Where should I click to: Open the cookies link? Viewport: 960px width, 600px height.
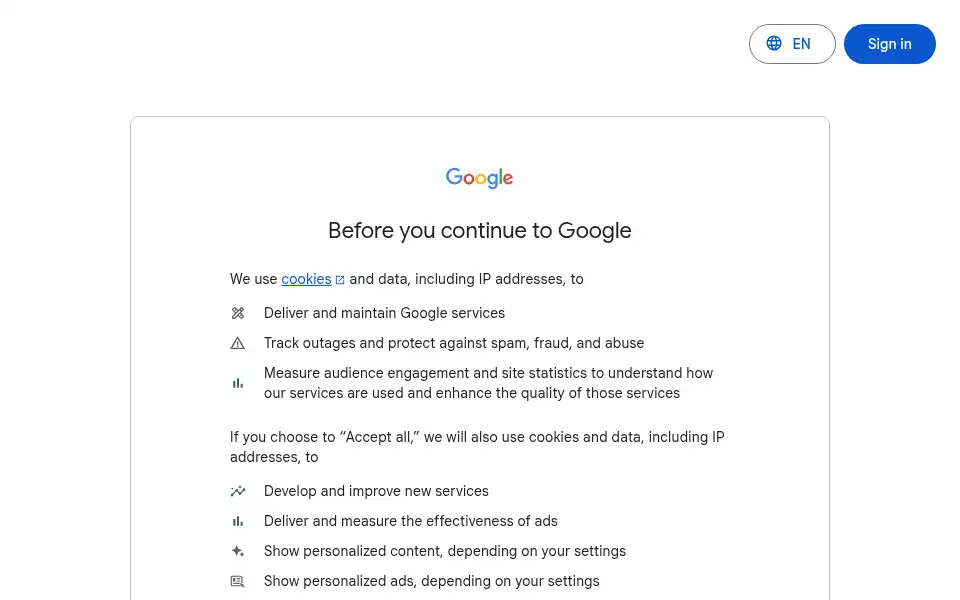306,279
